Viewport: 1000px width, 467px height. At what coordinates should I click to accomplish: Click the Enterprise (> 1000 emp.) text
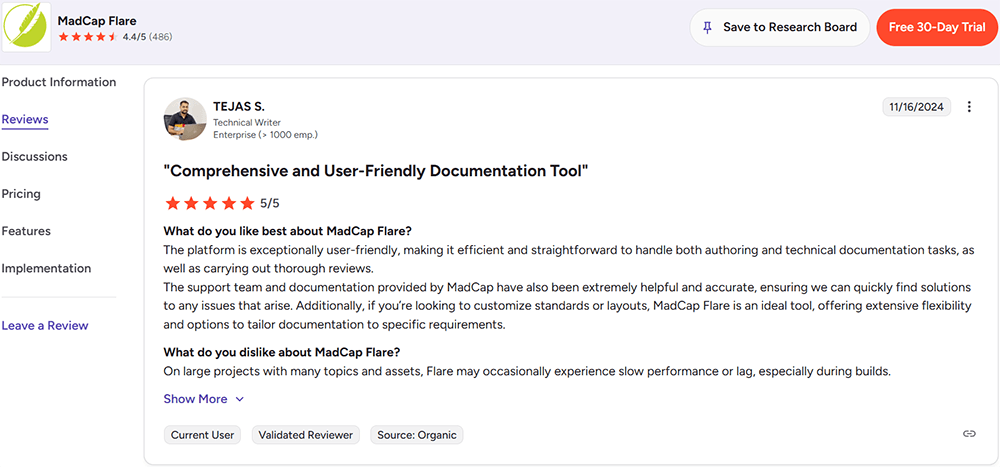(x=265, y=135)
